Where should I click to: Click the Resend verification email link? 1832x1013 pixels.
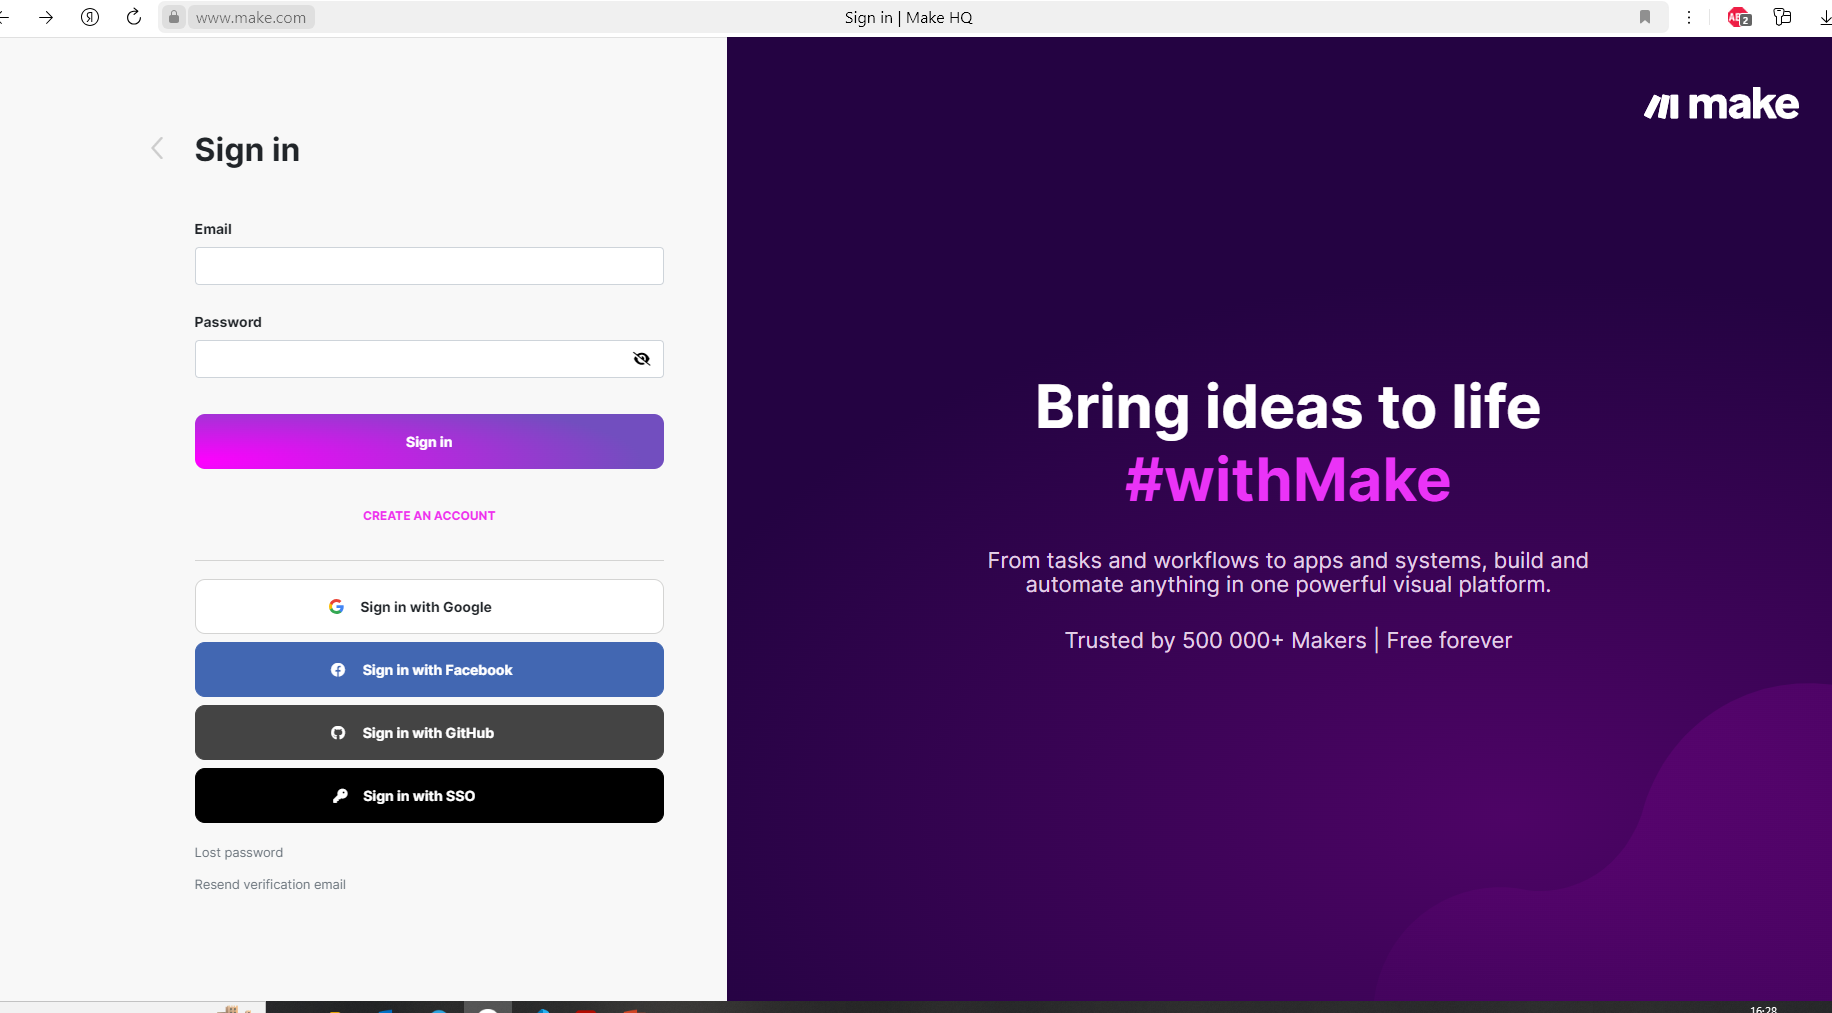270,885
